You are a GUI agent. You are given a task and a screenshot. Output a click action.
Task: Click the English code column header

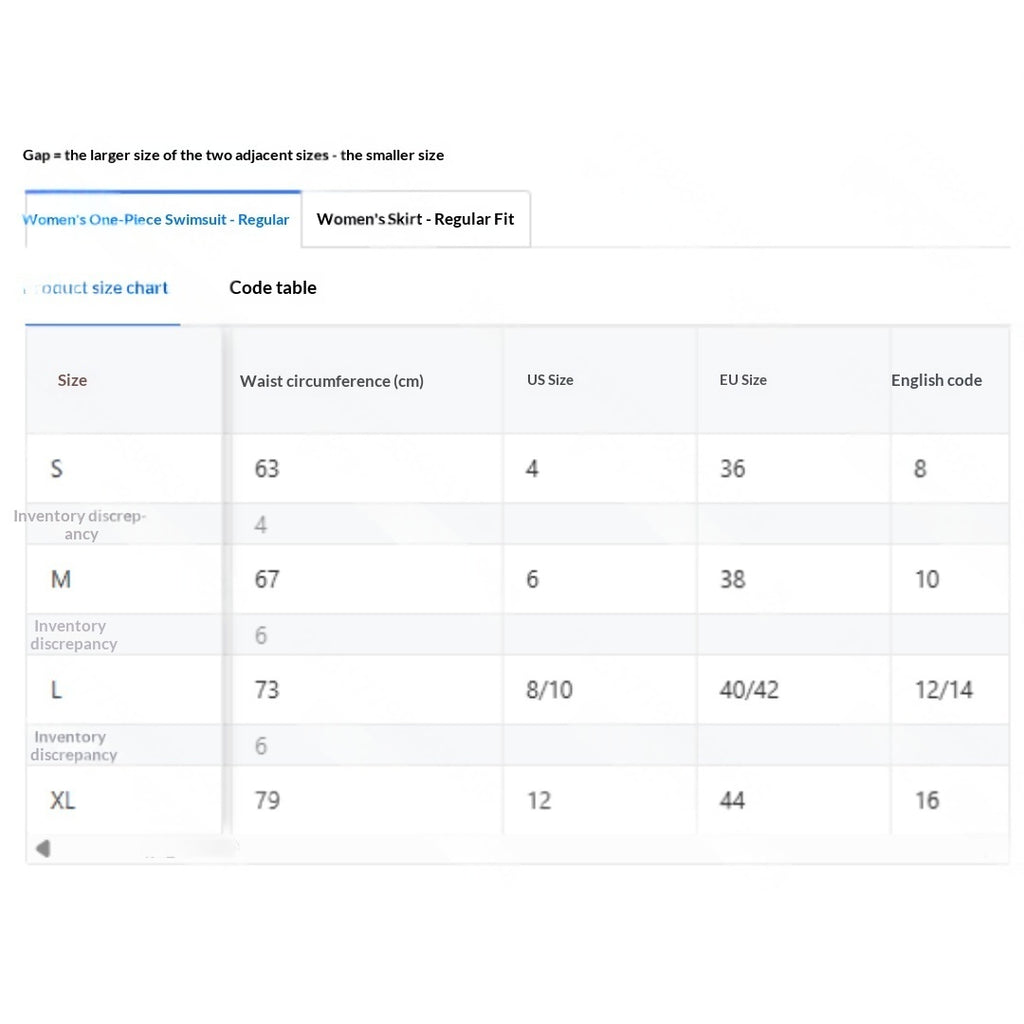(936, 380)
